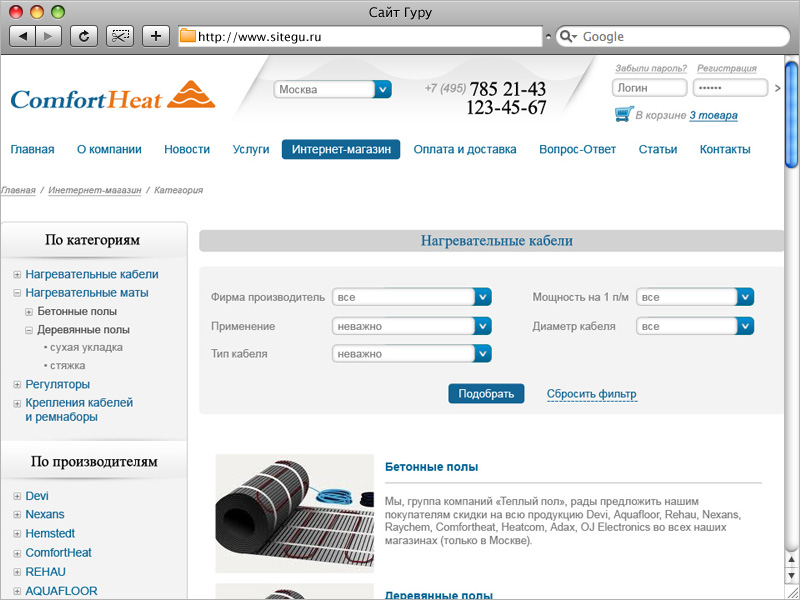Click the Регистрация link
The height and width of the screenshot is (600, 800).
(727, 68)
